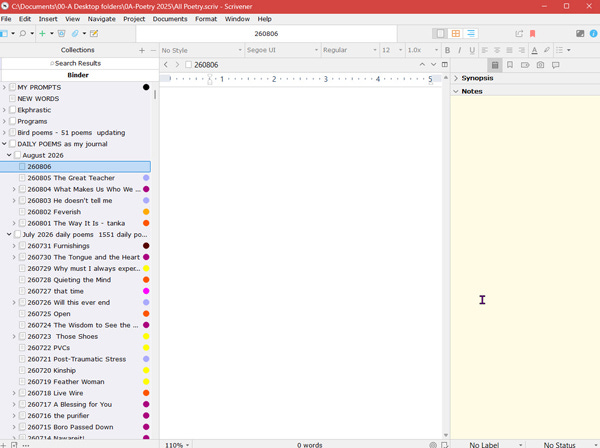Collapse the August 2026 folder

pyautogui.click(x=9, y=155)
